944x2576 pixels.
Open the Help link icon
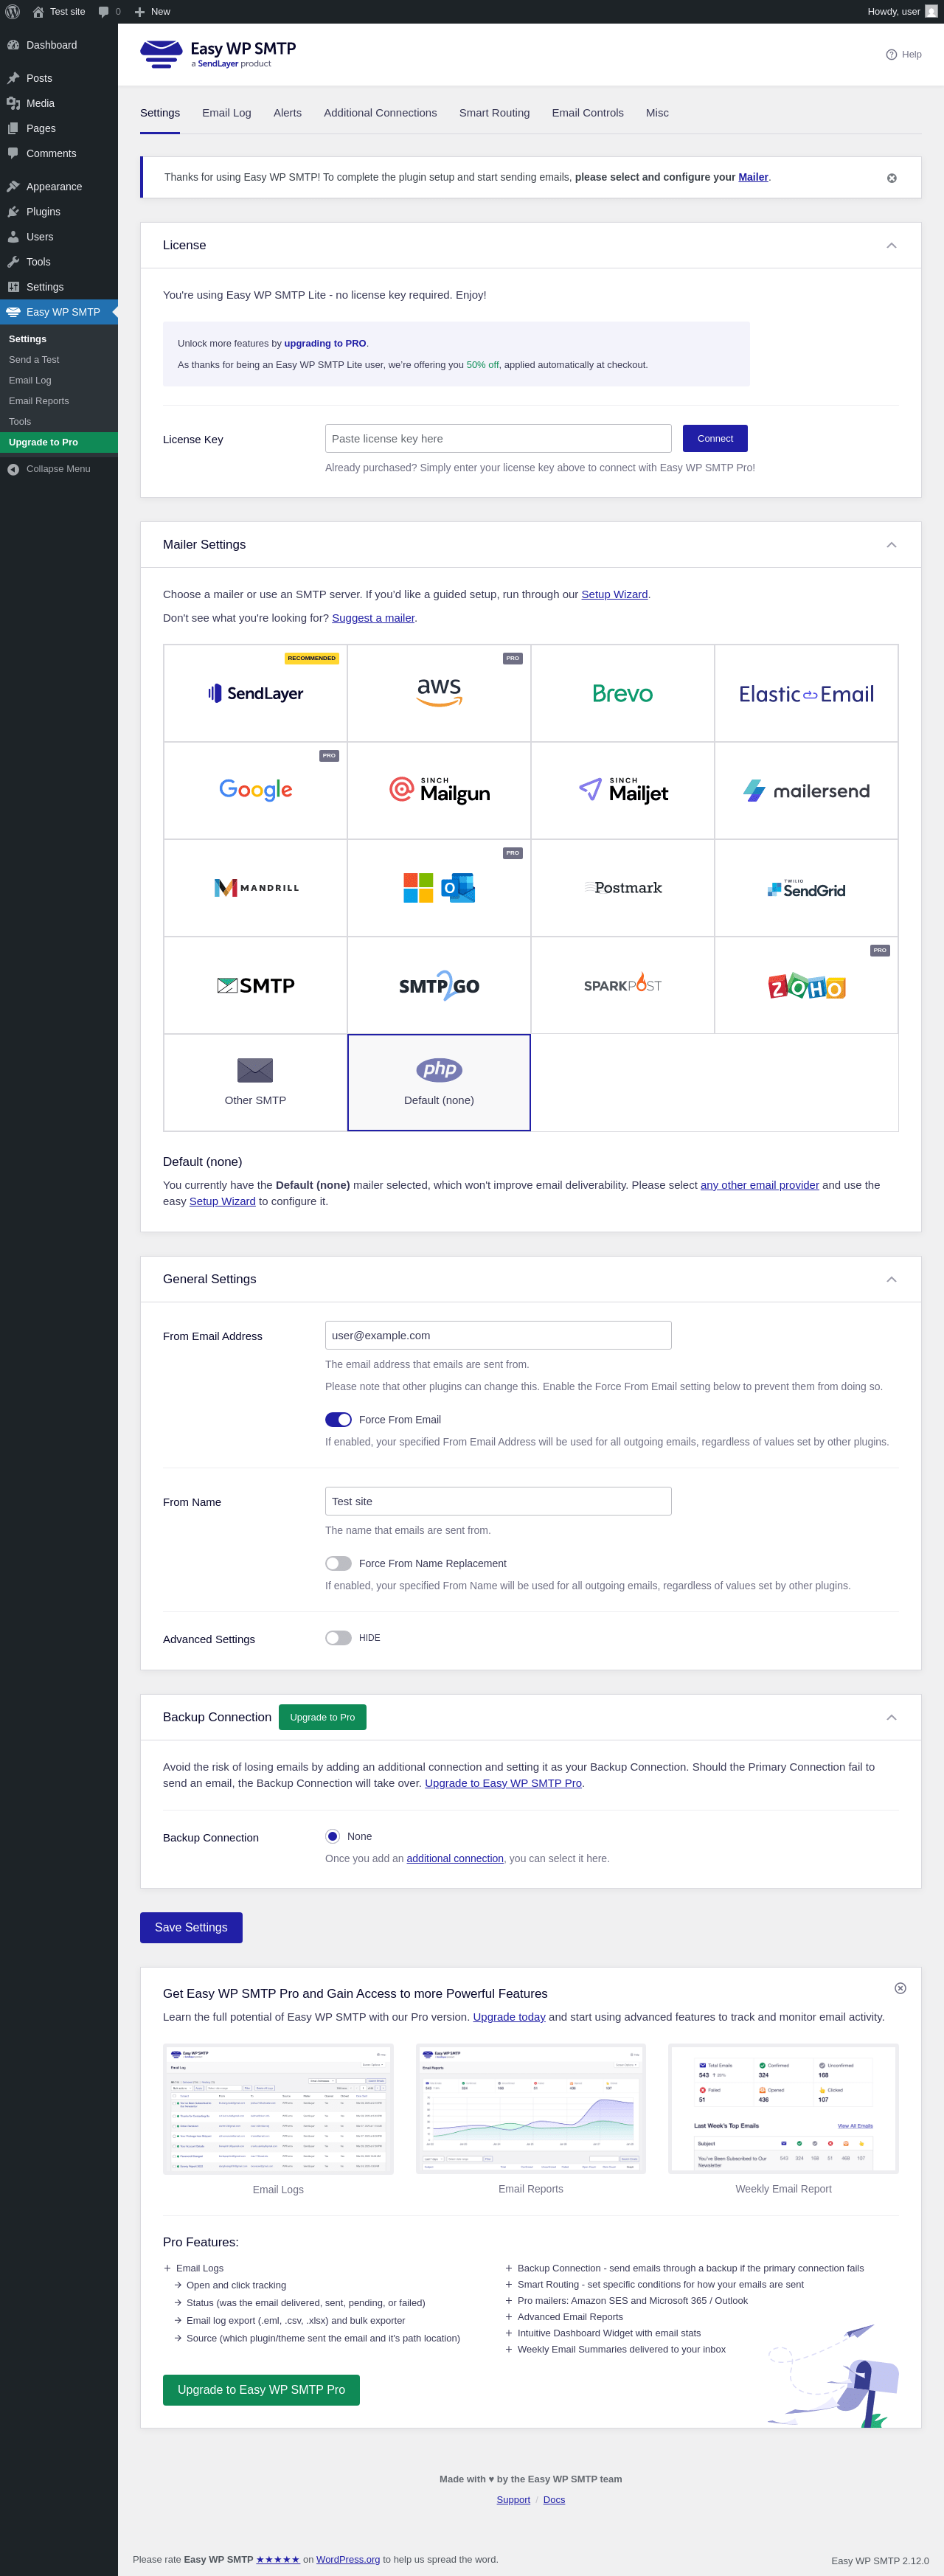pyautogui.click(x=904, y=54)
